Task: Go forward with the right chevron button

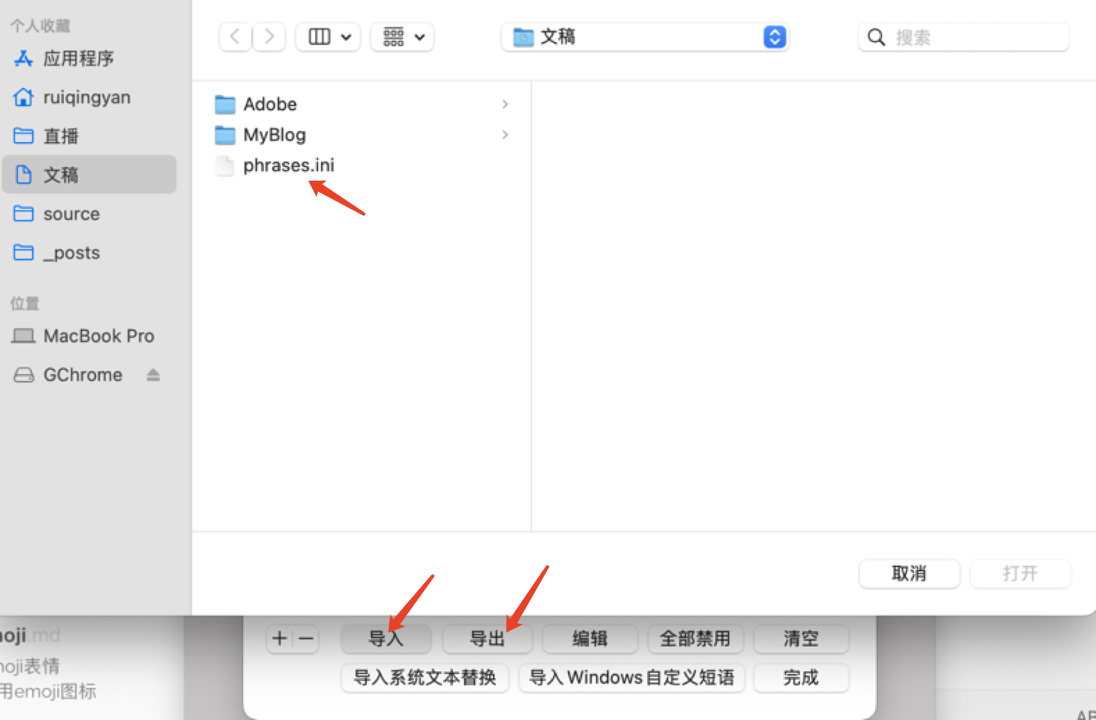Action: point(269,36)
